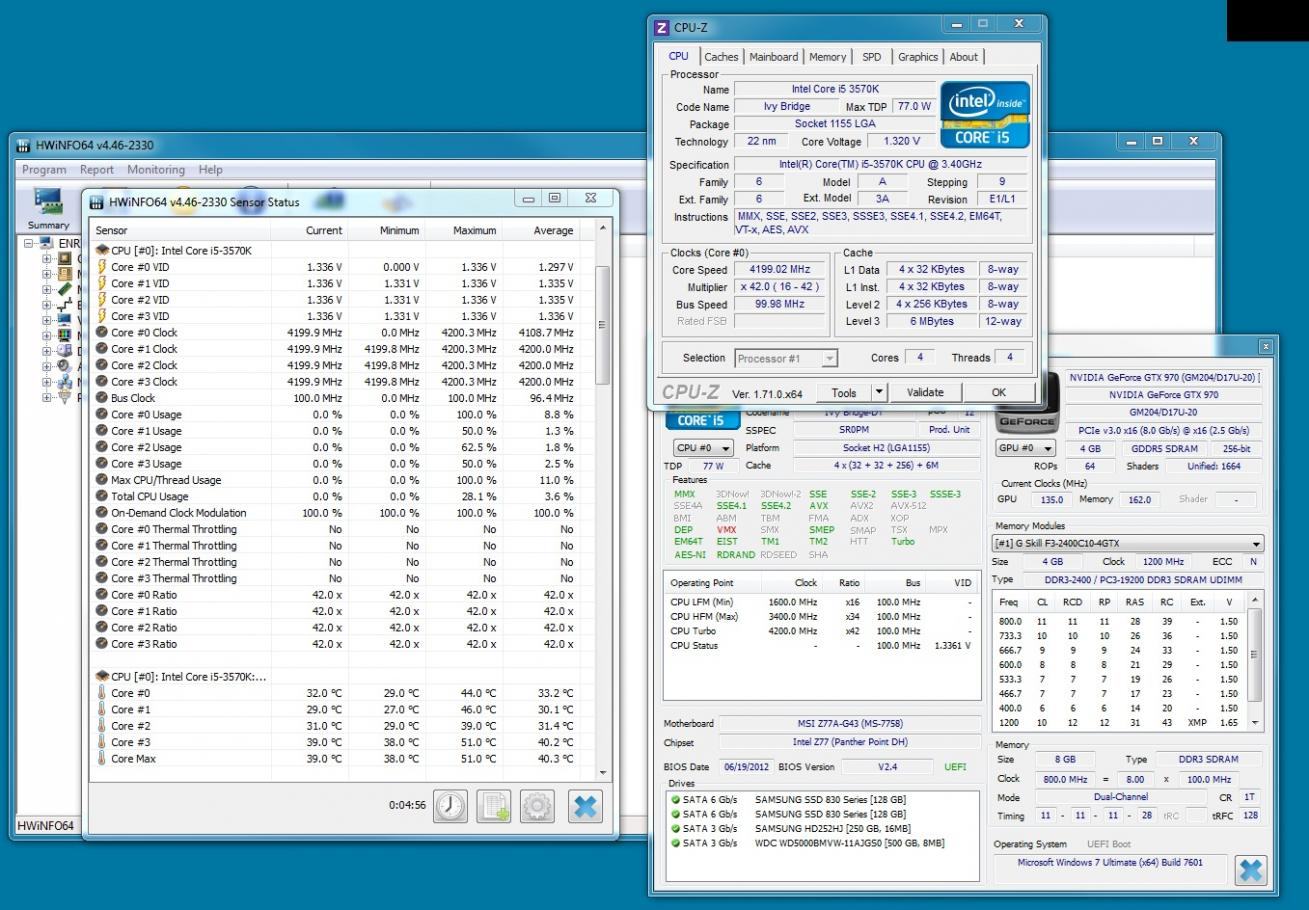Switch to the Caches tab in CPU-Z
Viewport: 1309px width, 910px height.
click(721, 57)
